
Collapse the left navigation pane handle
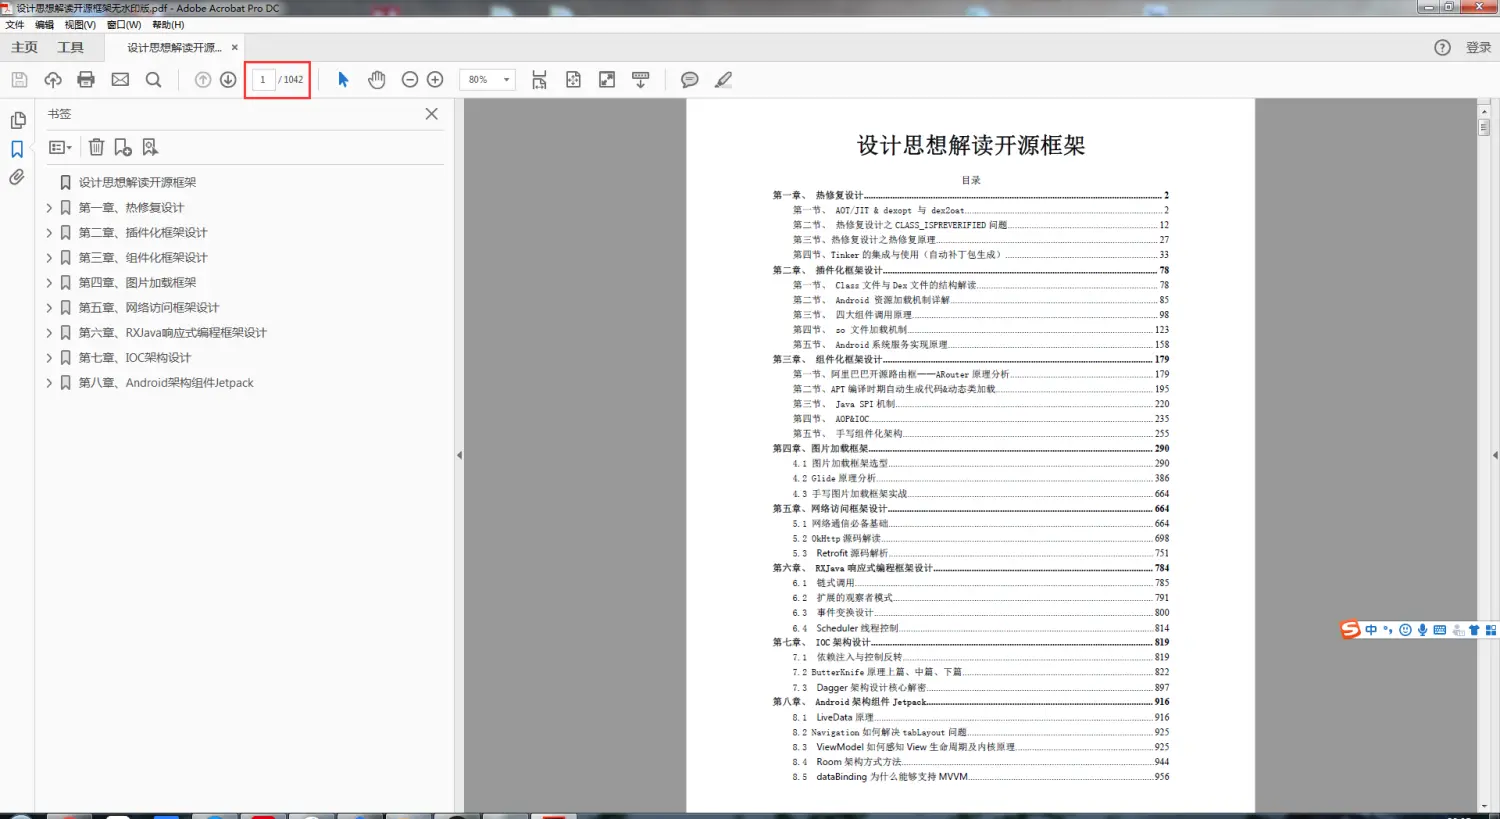(459, 455)
